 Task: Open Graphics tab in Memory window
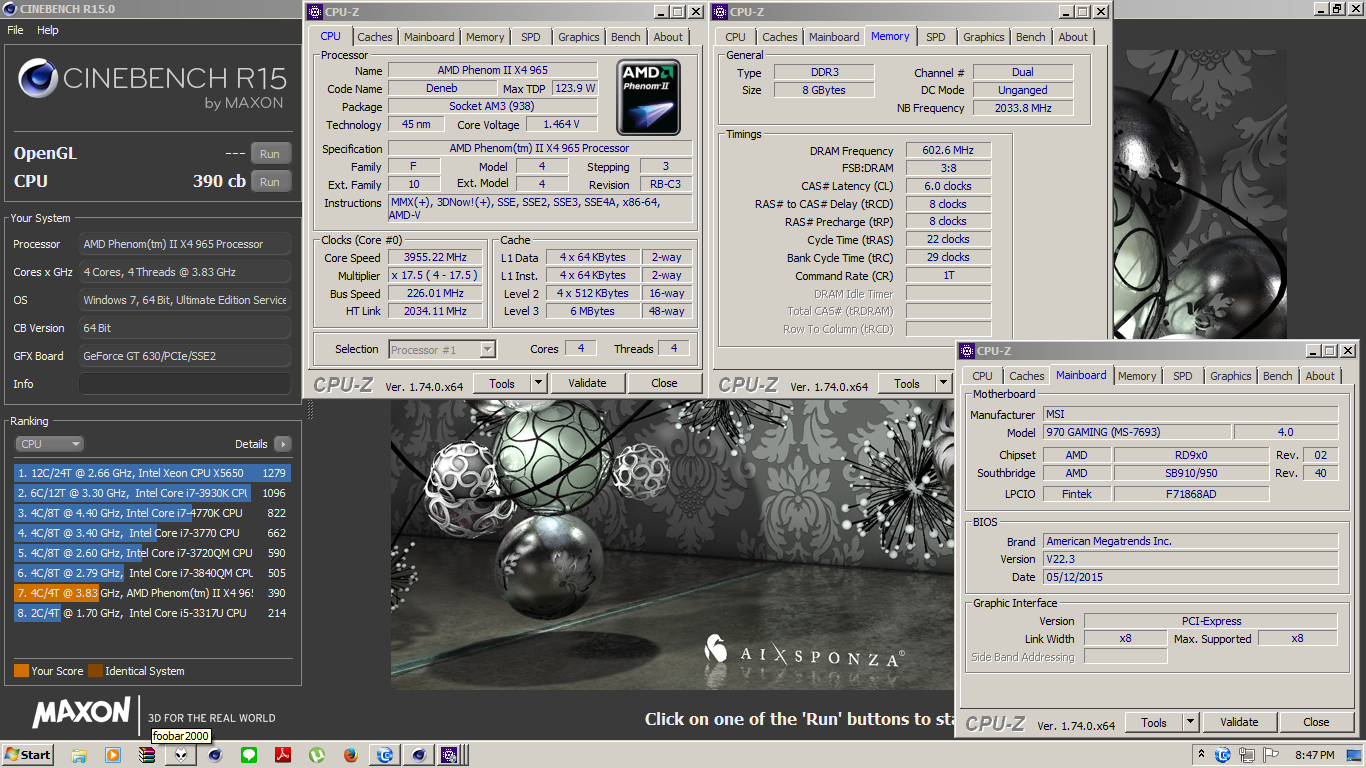(x=983, y=37)
